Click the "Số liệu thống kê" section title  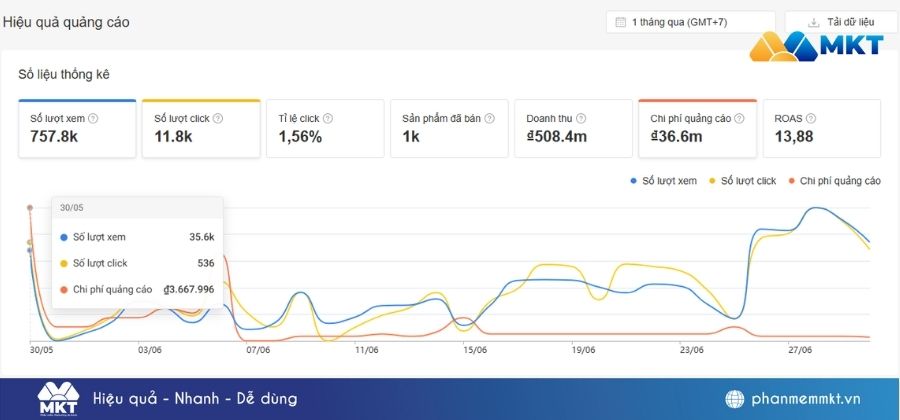[64, 75]
